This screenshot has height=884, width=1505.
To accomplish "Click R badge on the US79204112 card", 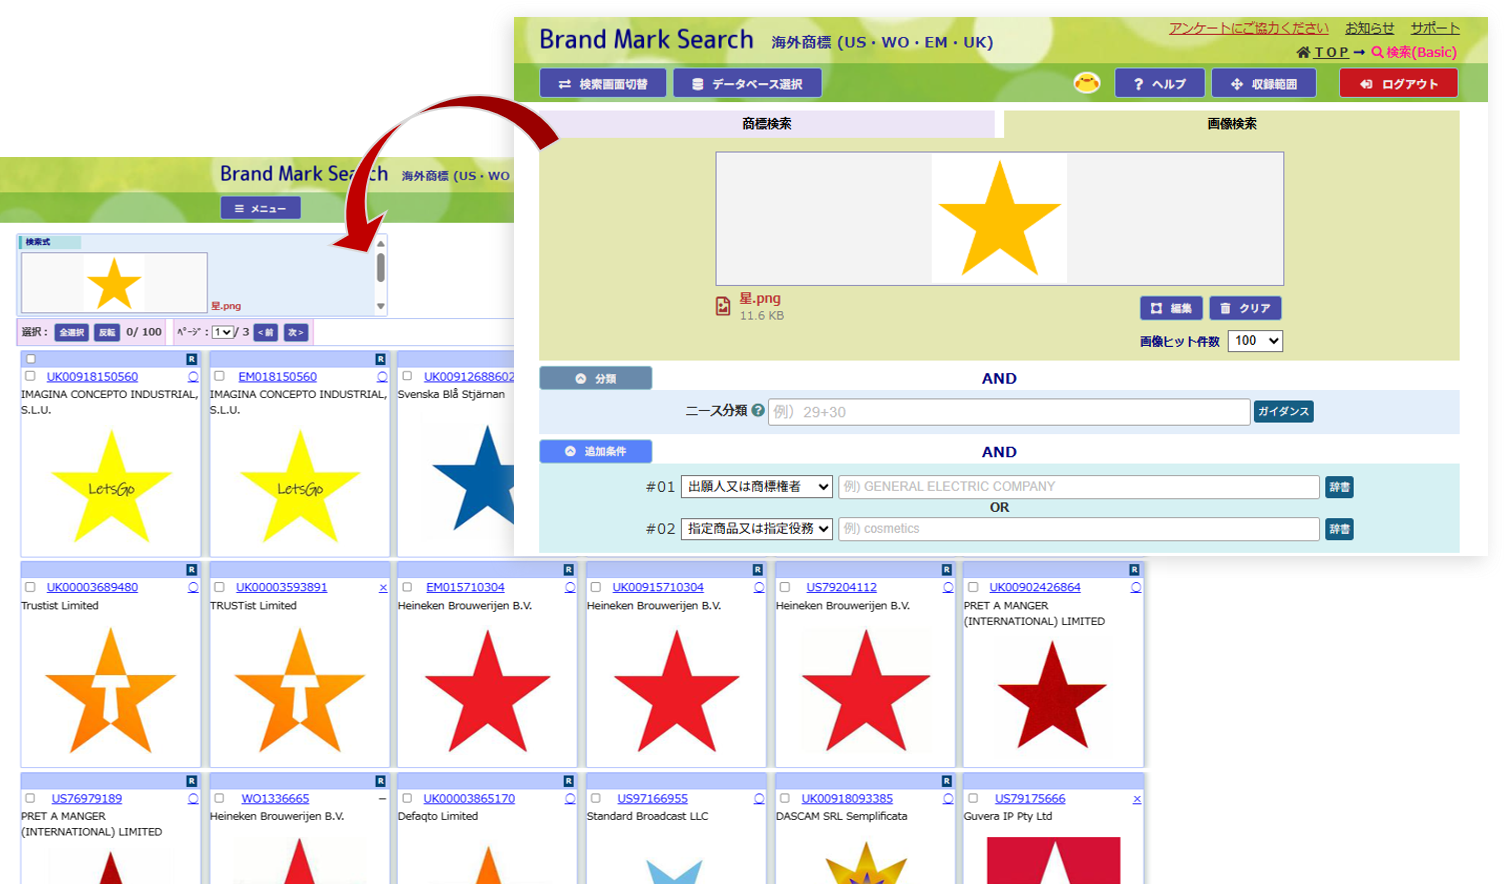I will [946, 570].
